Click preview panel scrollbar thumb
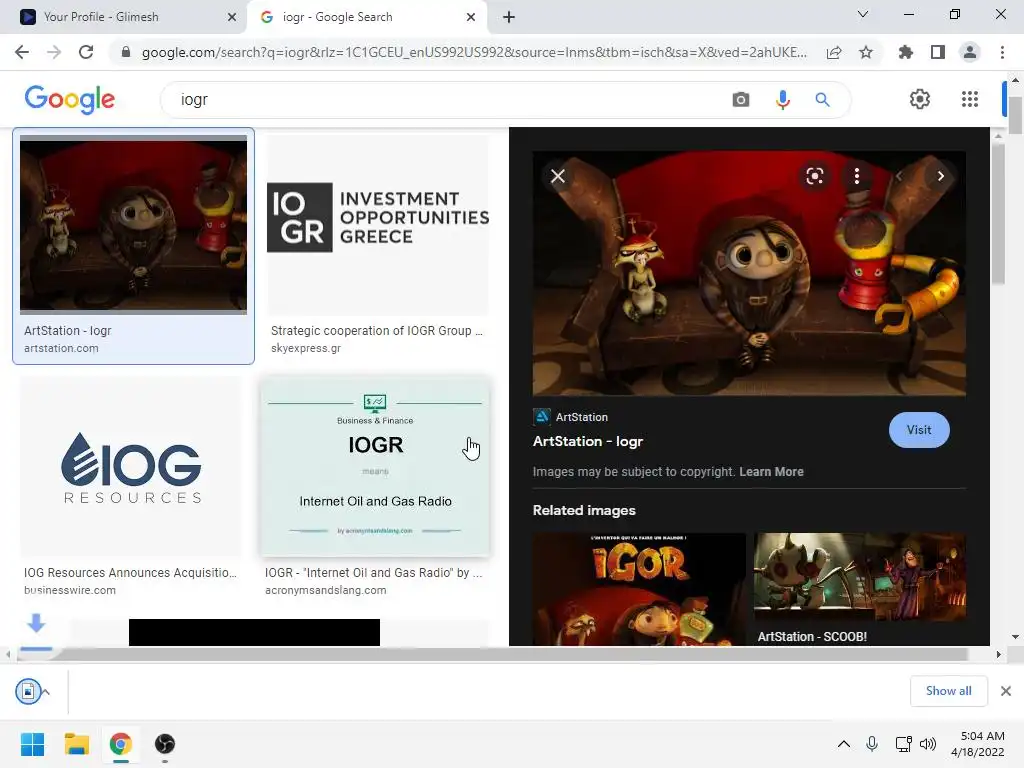Screen dimensions: 1024x768 click(x=997, y=214)
